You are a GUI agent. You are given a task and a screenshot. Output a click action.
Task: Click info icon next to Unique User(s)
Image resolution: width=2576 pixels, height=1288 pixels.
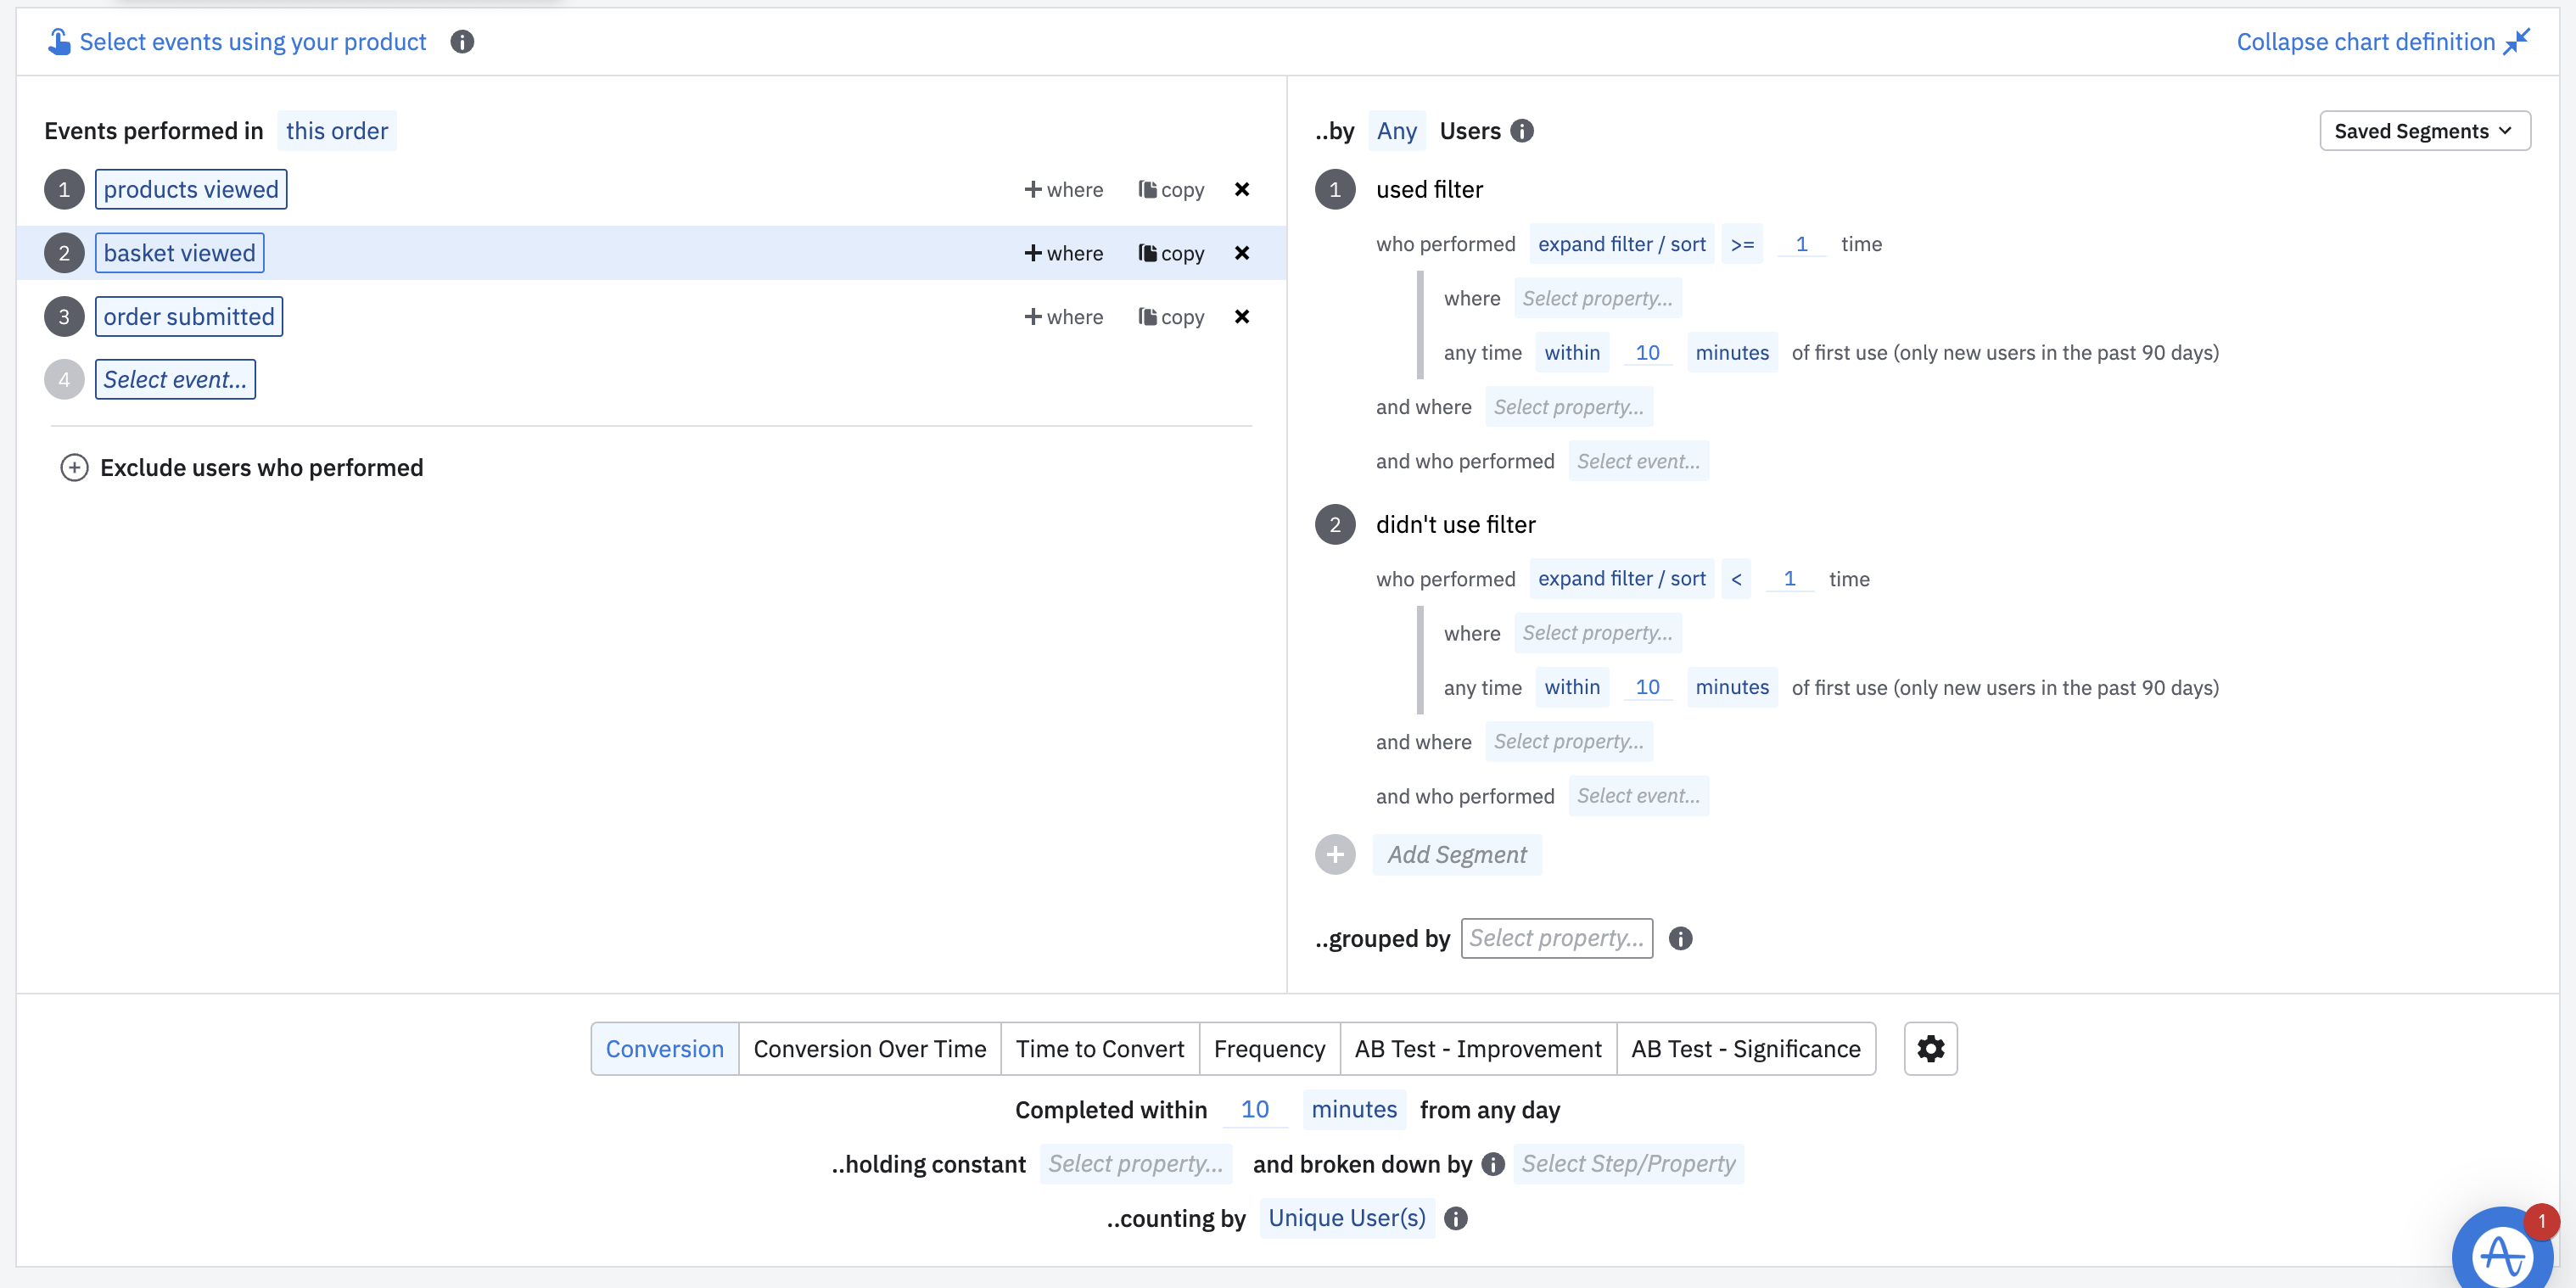pos(1455,1218)
